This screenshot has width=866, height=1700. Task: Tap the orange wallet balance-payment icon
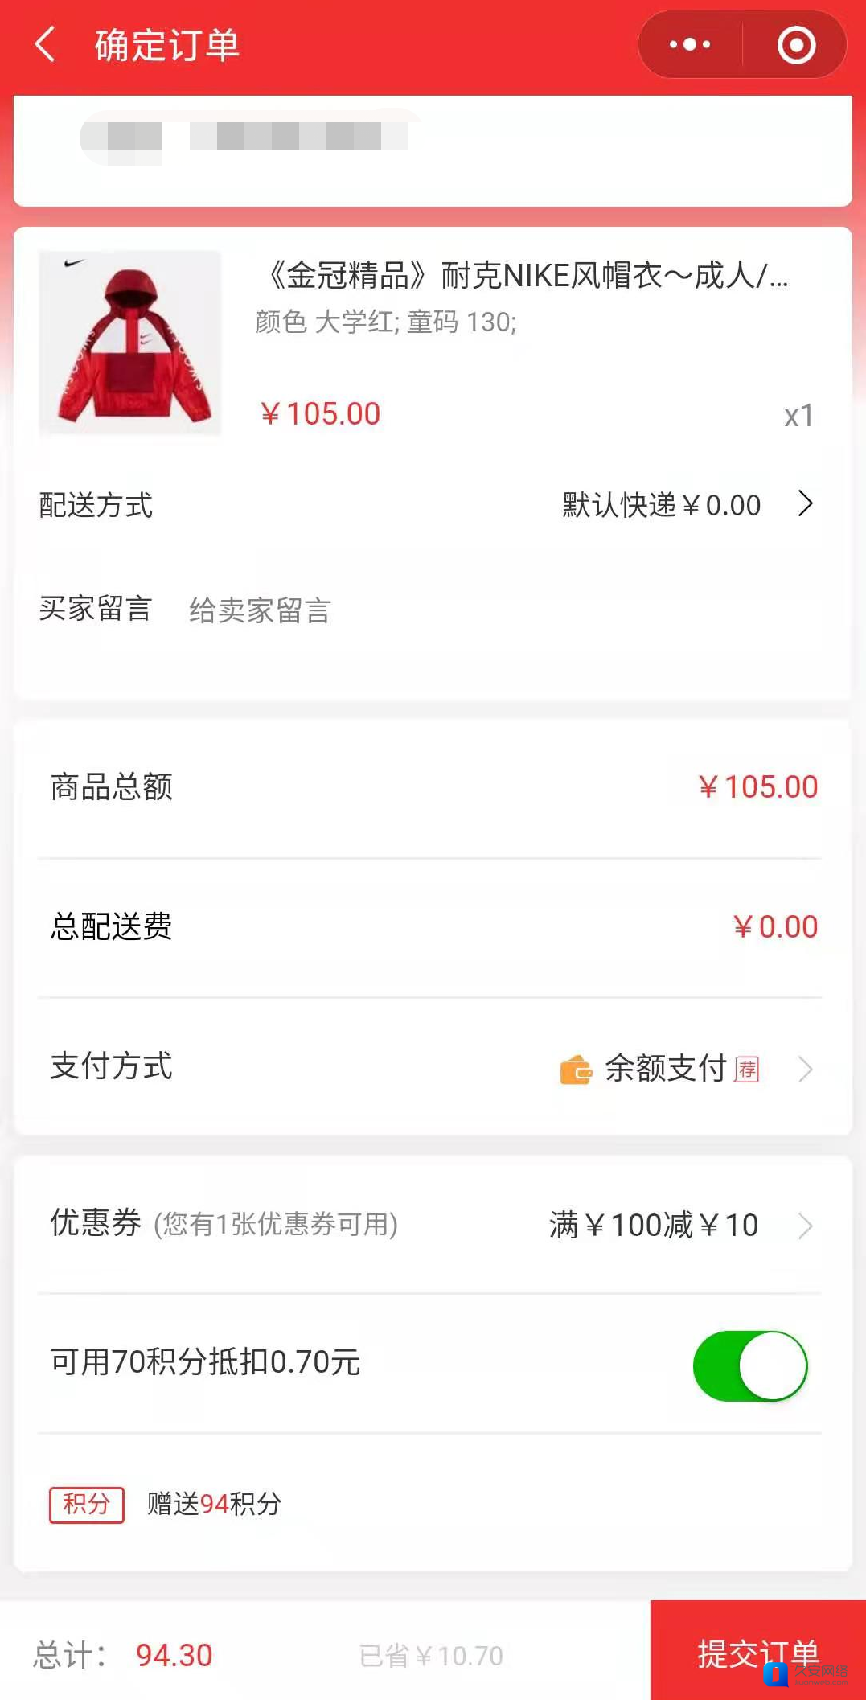click(x=575, y=1070)
